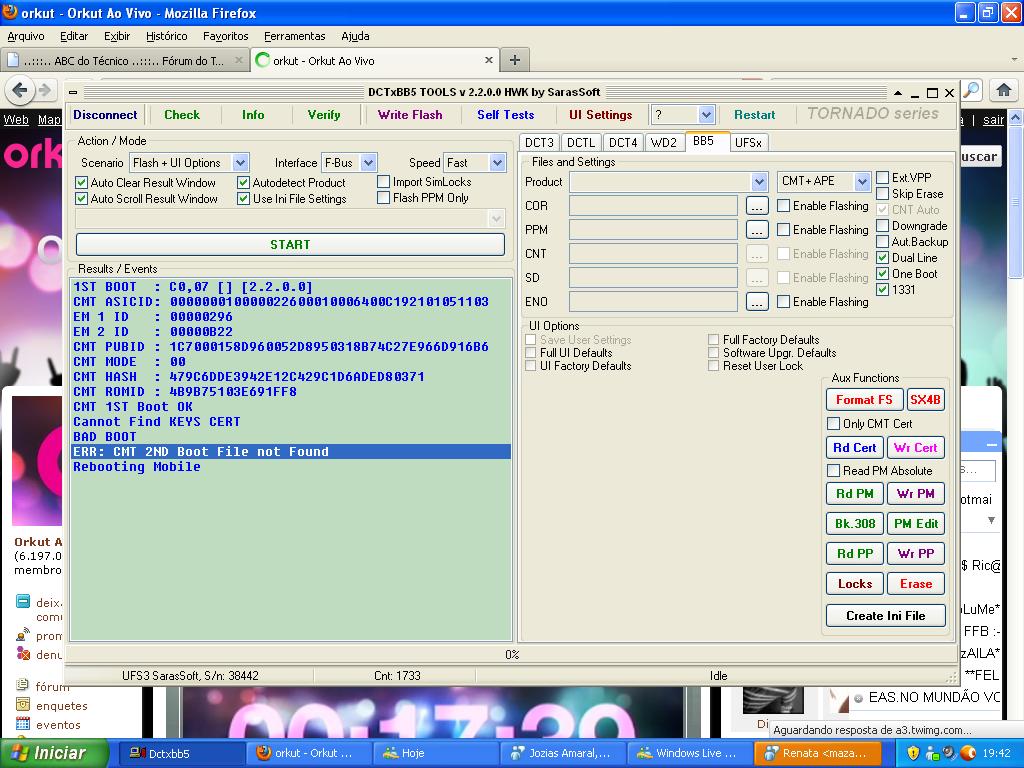Tick Only CMT Cert checkbox
The width and height of the screenshot is (1024, 768).
833,424
